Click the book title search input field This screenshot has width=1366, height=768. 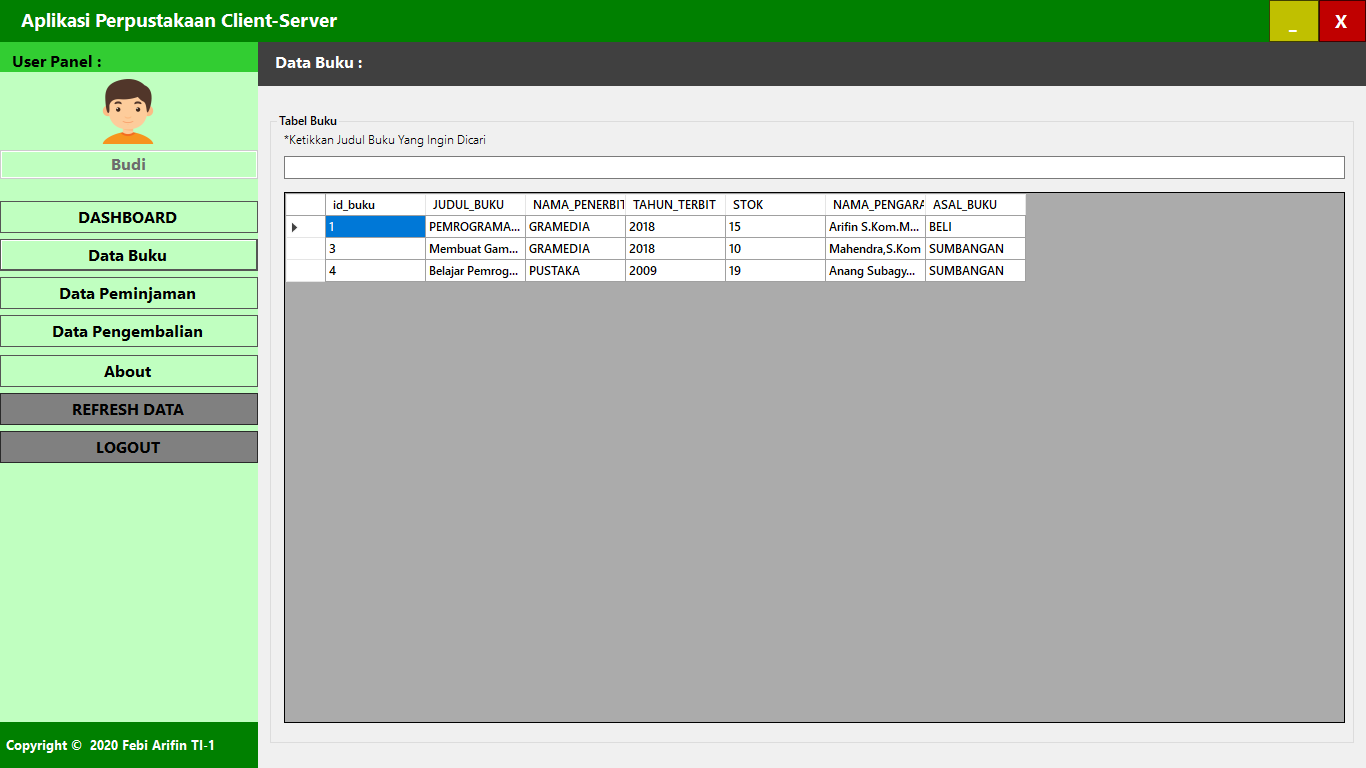tap(812, 167)
